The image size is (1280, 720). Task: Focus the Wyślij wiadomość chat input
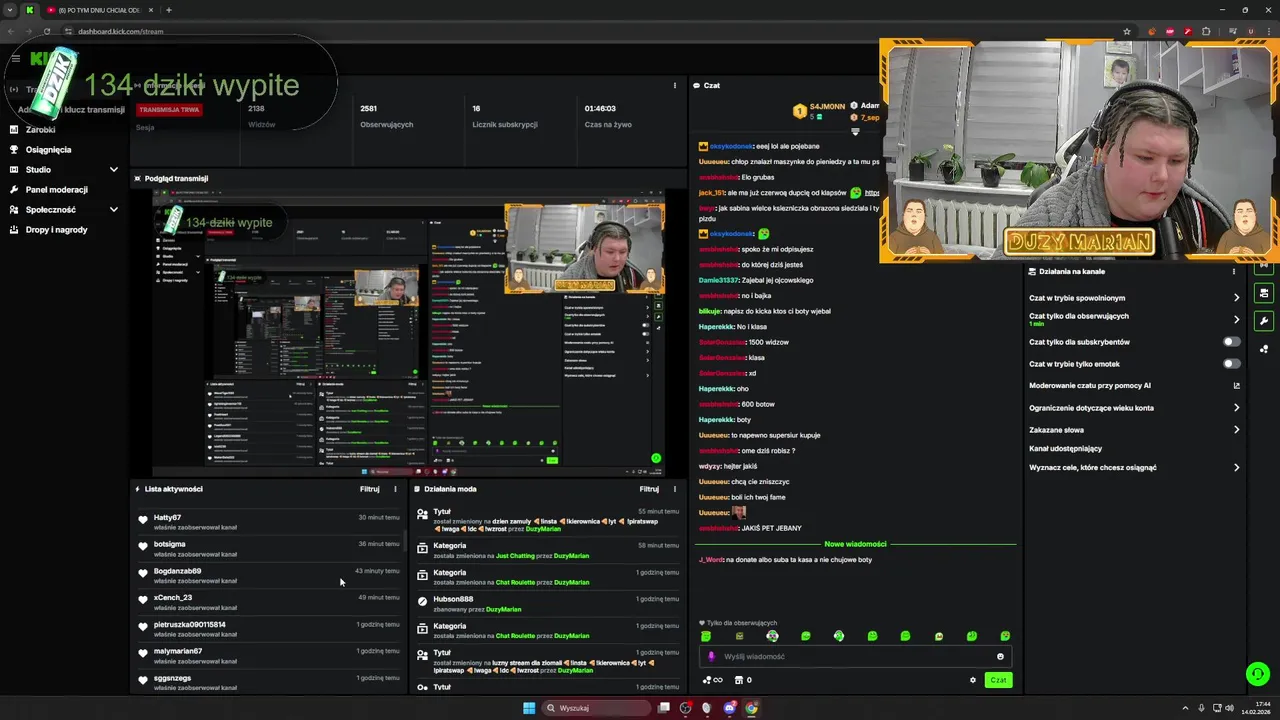point(855,657)
